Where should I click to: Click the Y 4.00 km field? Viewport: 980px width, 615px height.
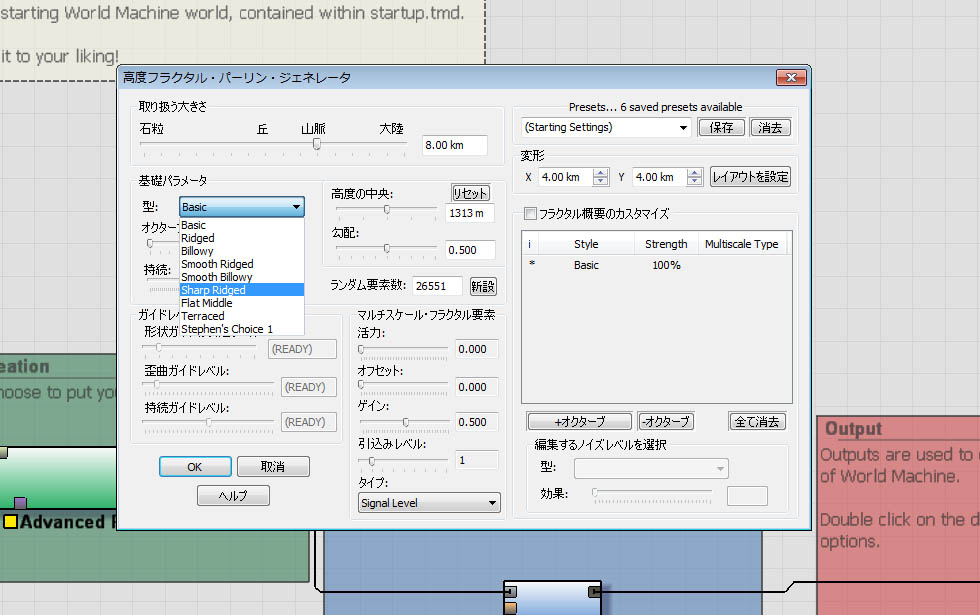pyautogui.click(x=660, y=177)
